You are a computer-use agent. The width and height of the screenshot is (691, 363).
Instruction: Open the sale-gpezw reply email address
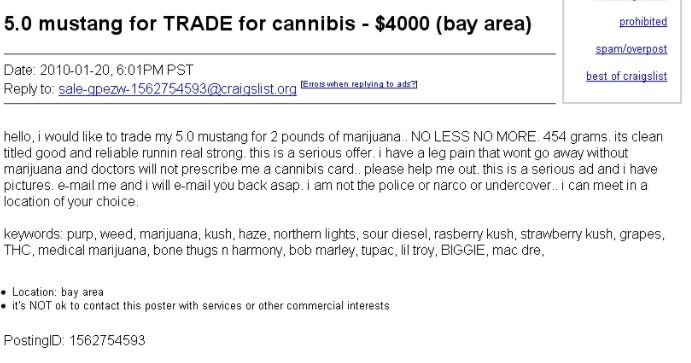[177, 89]
